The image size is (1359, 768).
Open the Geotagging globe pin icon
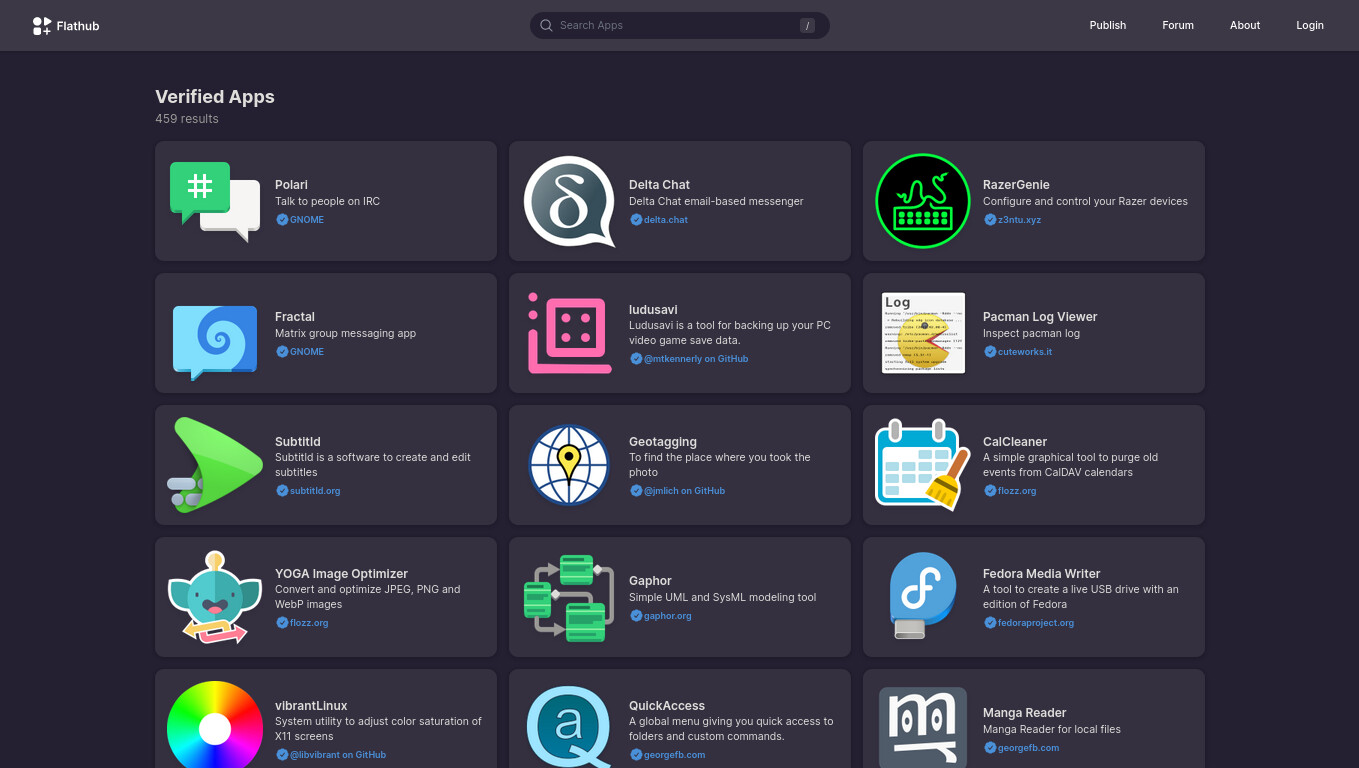tap(569, 465)
